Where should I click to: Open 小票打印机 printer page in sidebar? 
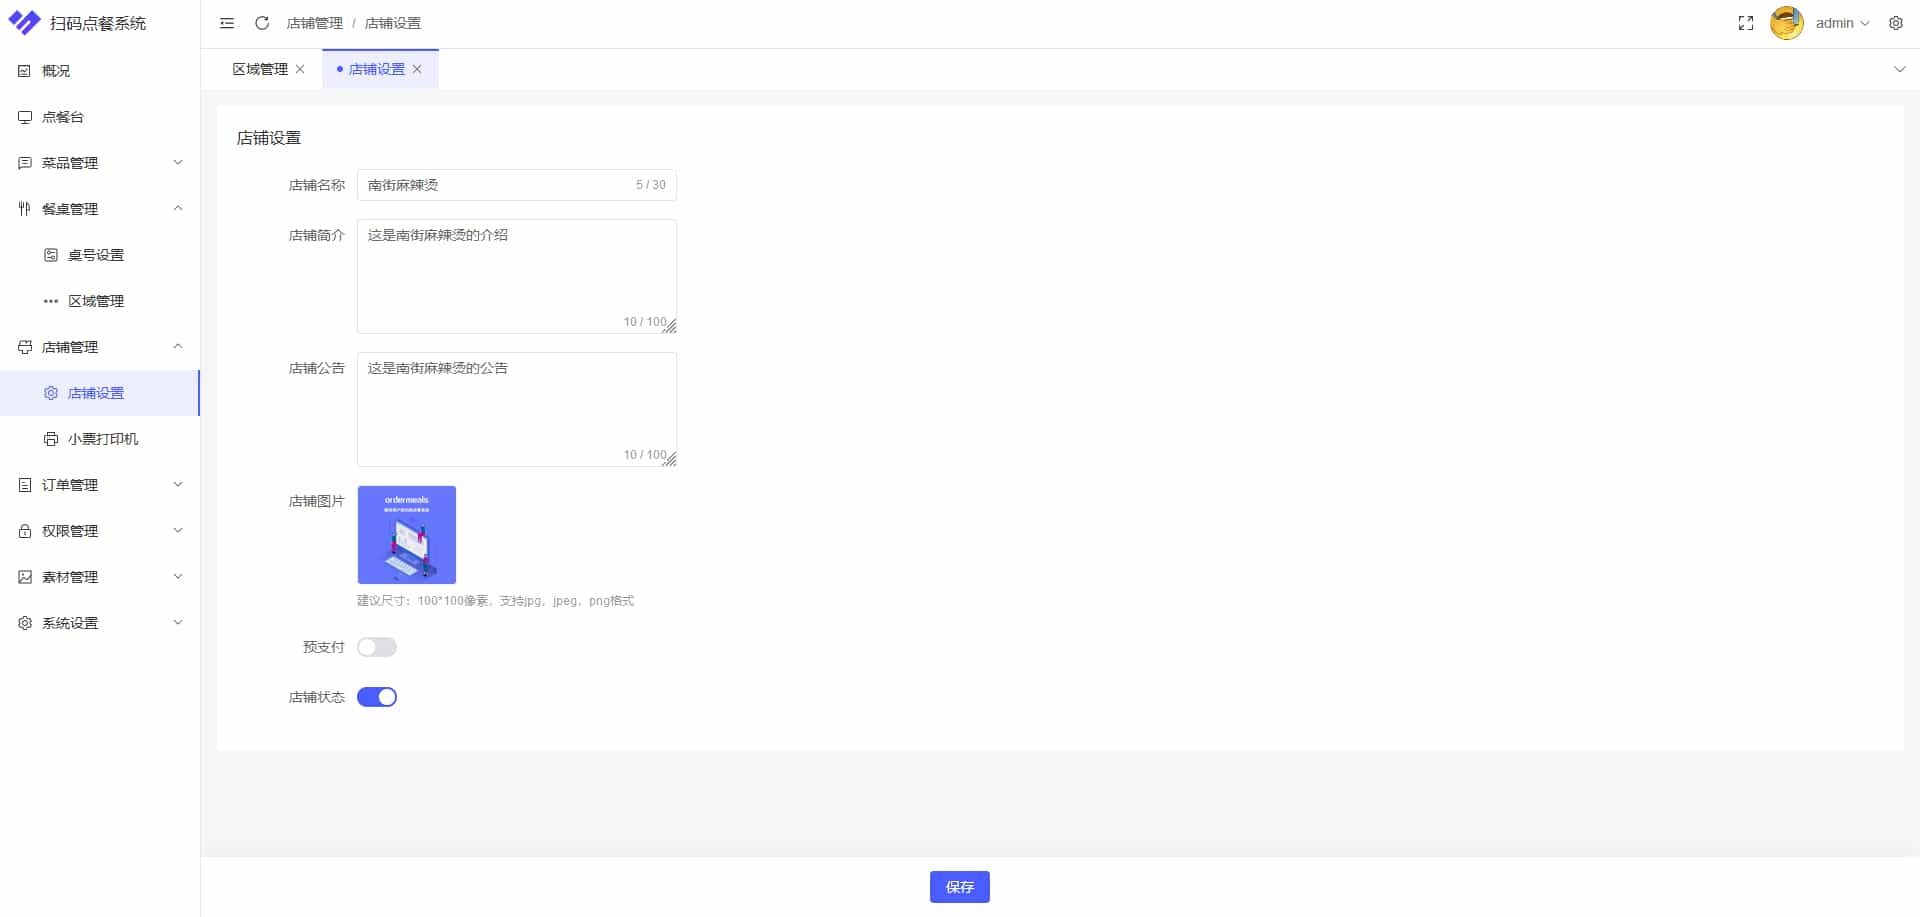(102, 439)
